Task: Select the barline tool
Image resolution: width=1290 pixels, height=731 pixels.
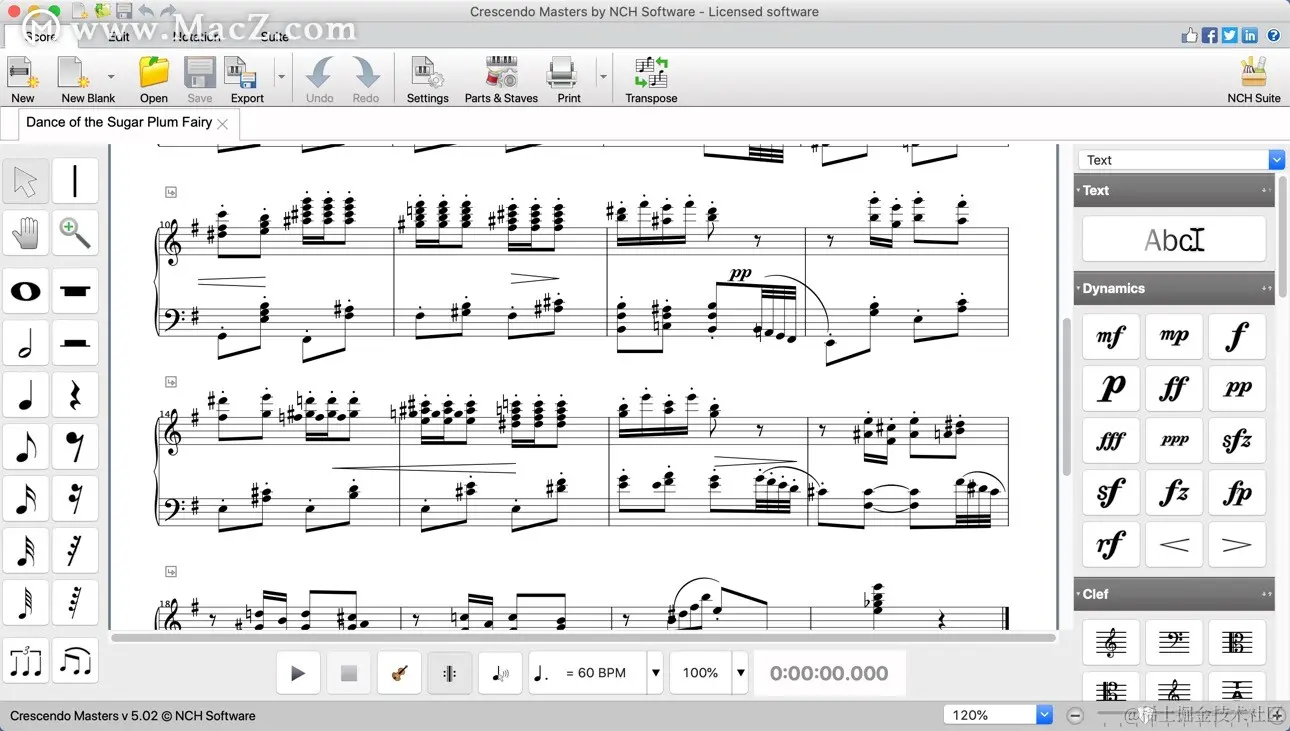Action: click(75, 182)
